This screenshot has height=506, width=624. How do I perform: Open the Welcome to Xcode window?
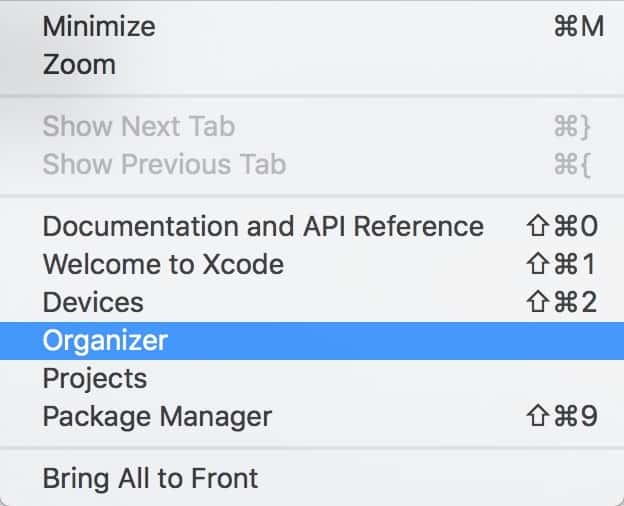tap(312, 264)
